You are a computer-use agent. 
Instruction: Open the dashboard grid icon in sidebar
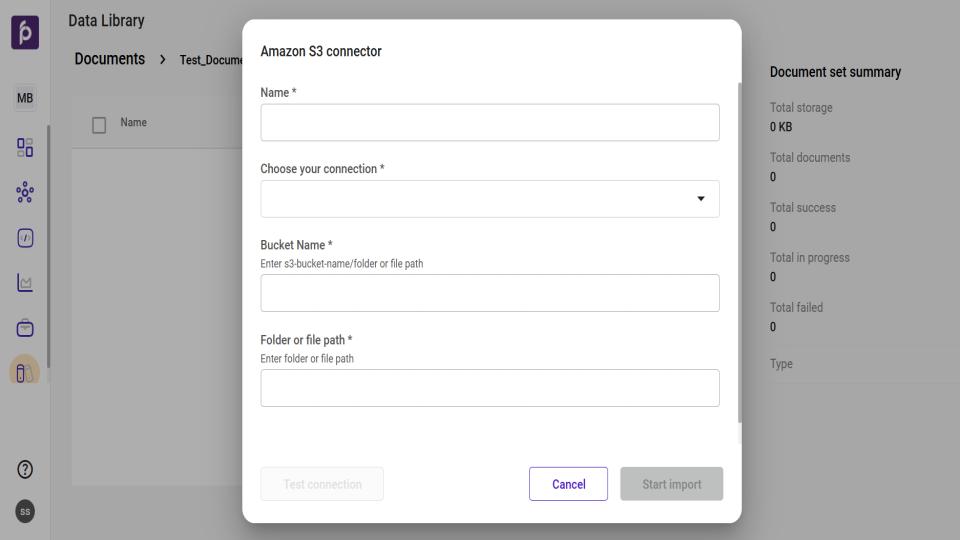point(25,147)
